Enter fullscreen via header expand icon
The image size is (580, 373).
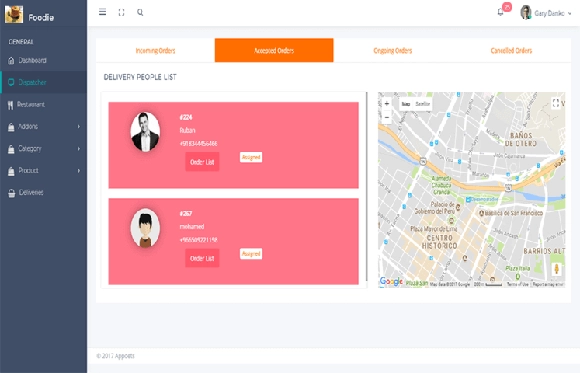[121, 13]
